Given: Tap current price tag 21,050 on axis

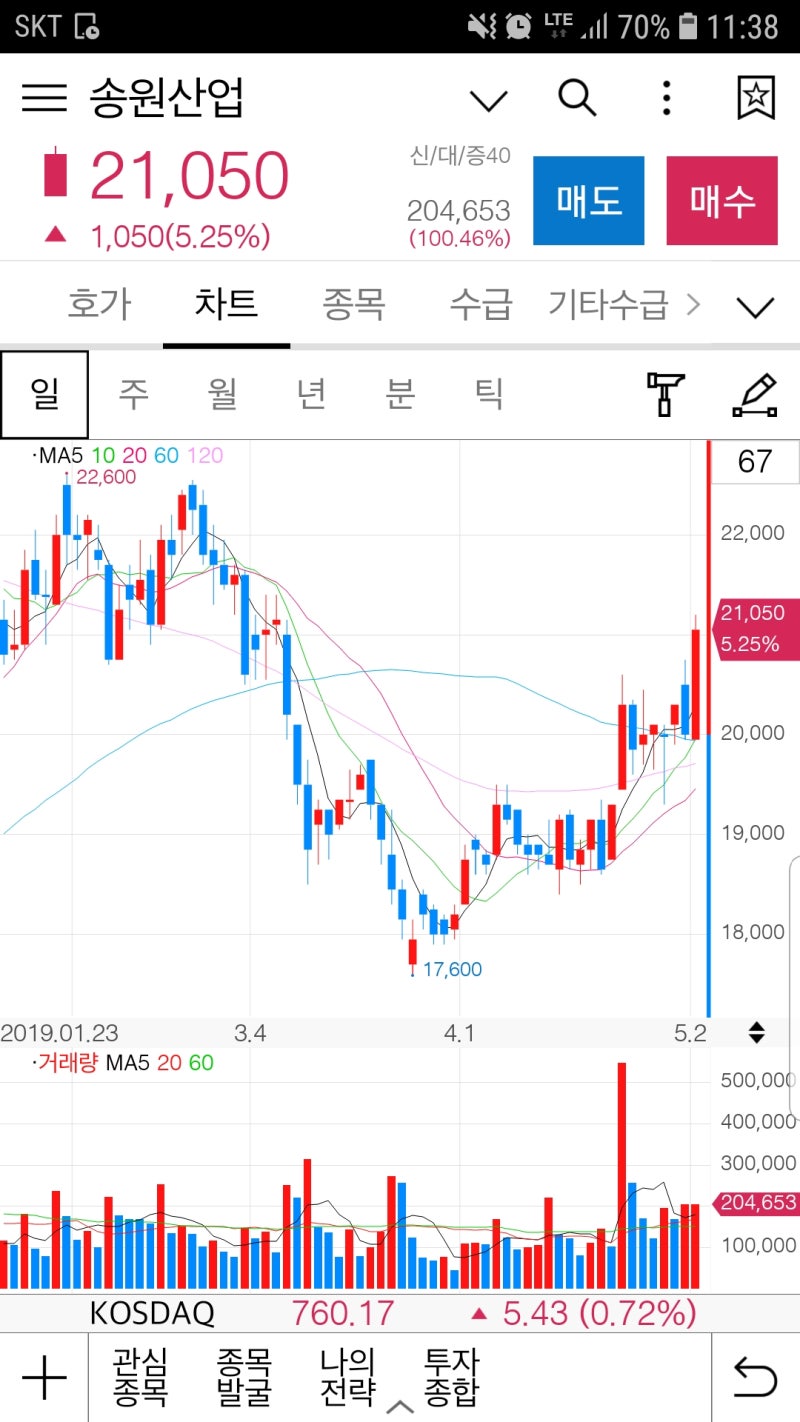Looking at the screenshot, I should point(755,628).
